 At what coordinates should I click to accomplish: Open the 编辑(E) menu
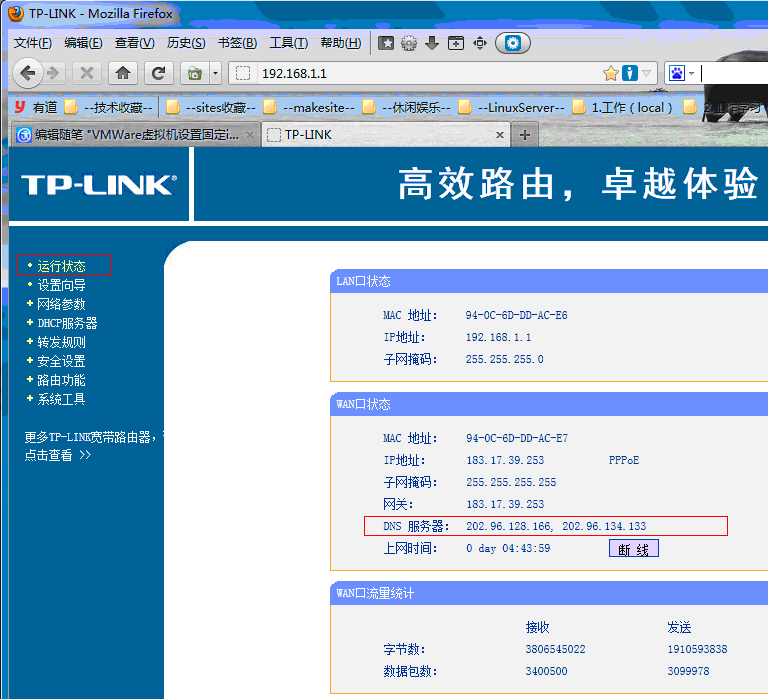pyautogui.click(x=83, y=43)
